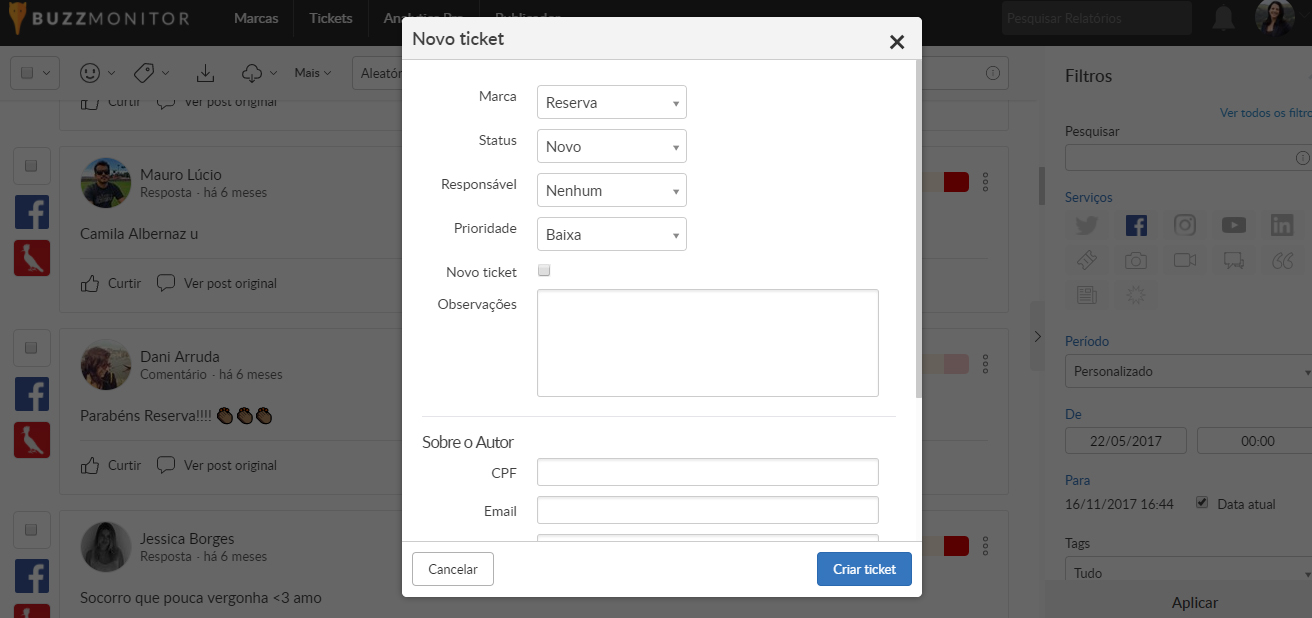Screen dimensions: 1312x618
Task: Select the Mauro Lúcio post checkbox
Action: click(x=30, y=166)
